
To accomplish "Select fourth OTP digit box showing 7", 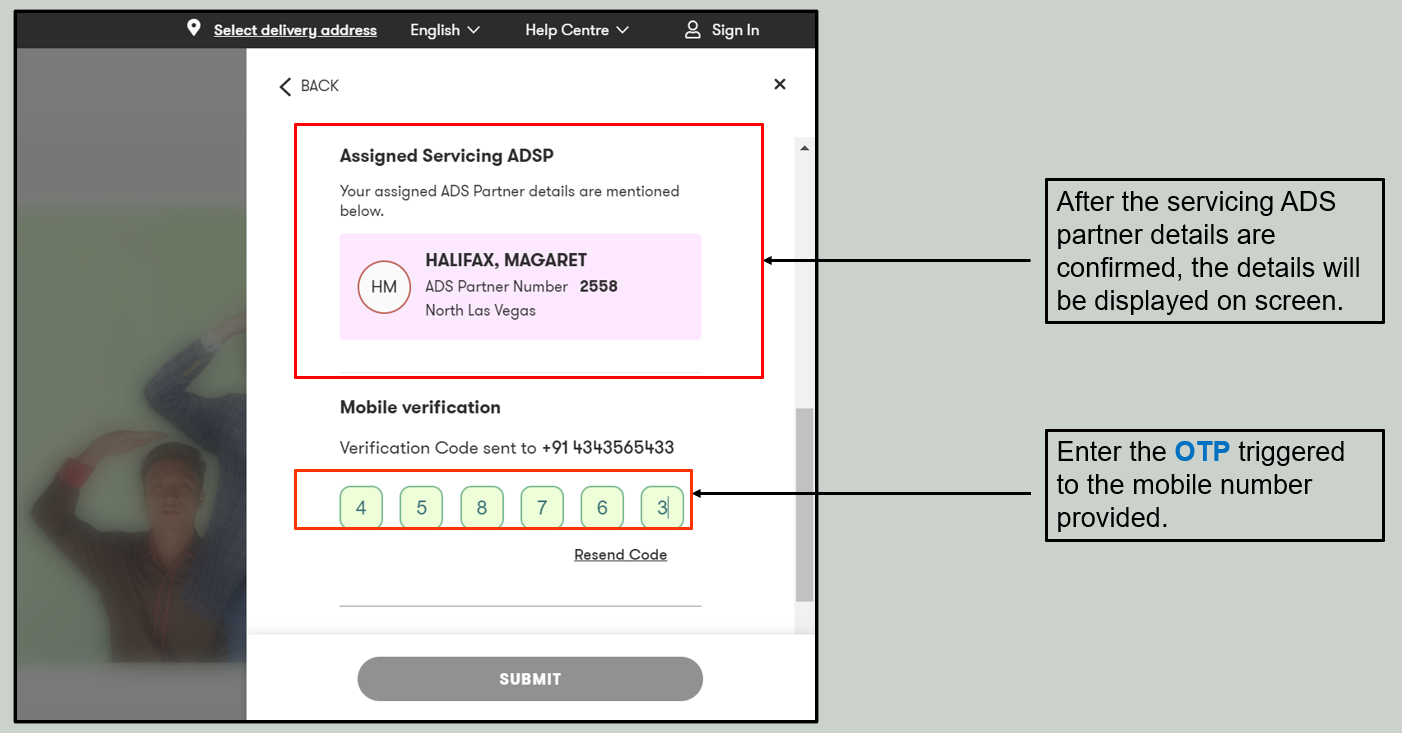I will click(x=542, y=508).
